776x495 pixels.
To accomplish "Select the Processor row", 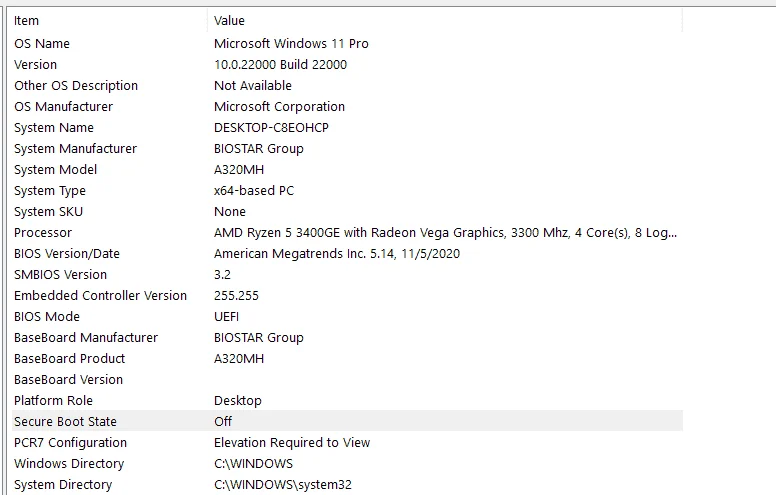I will pyautogui.click(x=347, y=233).
